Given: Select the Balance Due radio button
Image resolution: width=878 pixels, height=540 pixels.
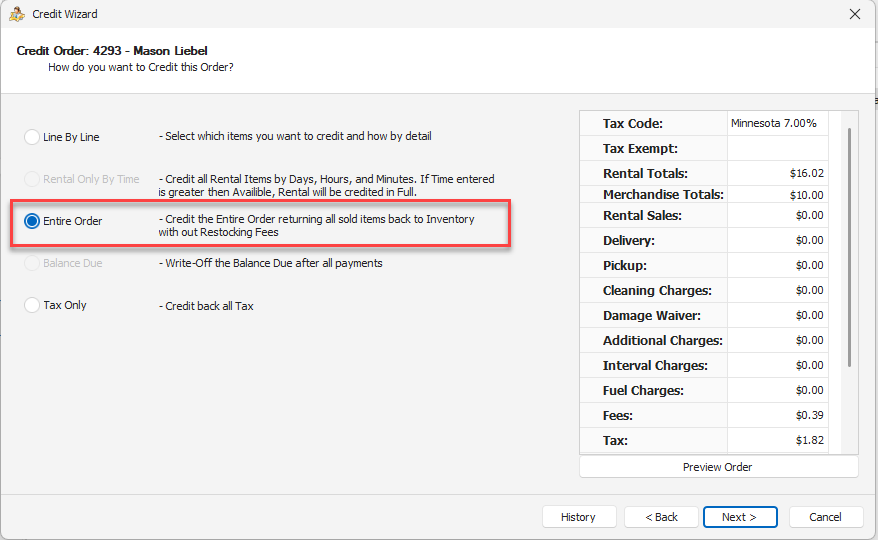Looking at the screenshot, I should pyautogui.click(x=32, y=263).
